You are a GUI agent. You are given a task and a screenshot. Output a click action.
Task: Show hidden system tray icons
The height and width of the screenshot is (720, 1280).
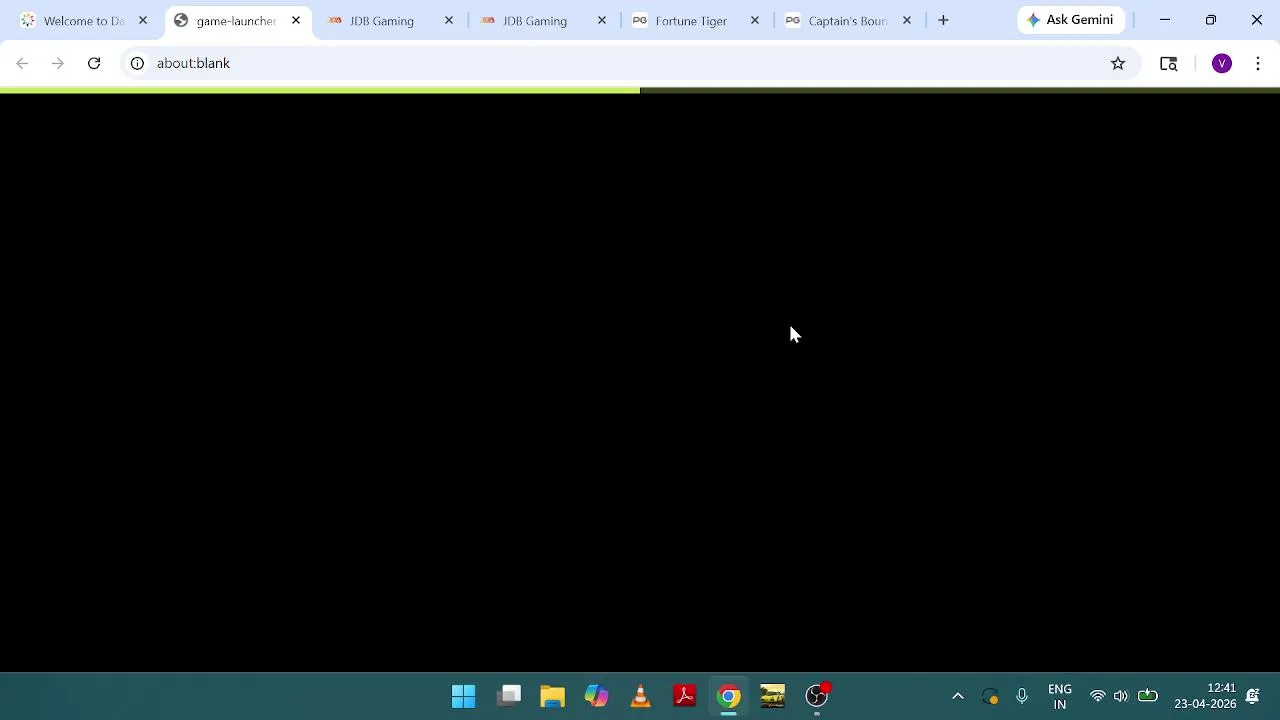[x=957, y=696]
